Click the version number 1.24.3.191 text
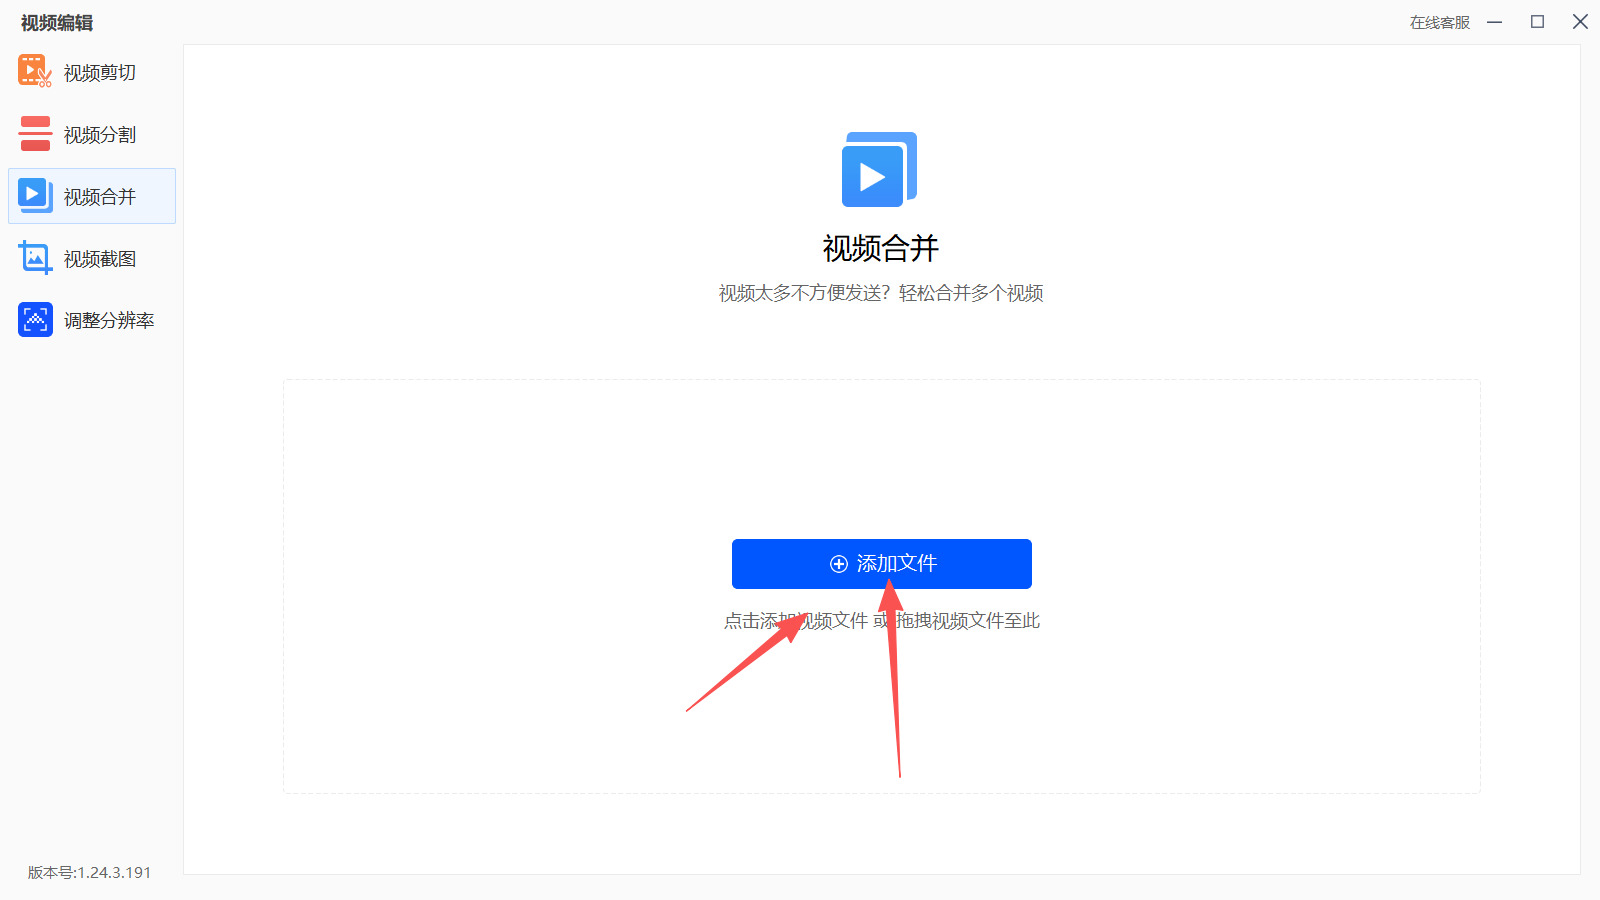This screenshot has width=1600, height=900. click(x=88, y=872)
